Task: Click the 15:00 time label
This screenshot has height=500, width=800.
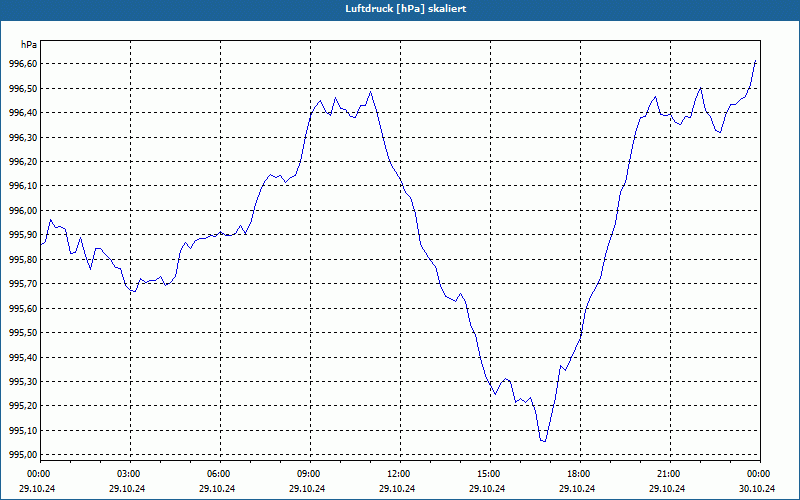Action: [490, 473]
